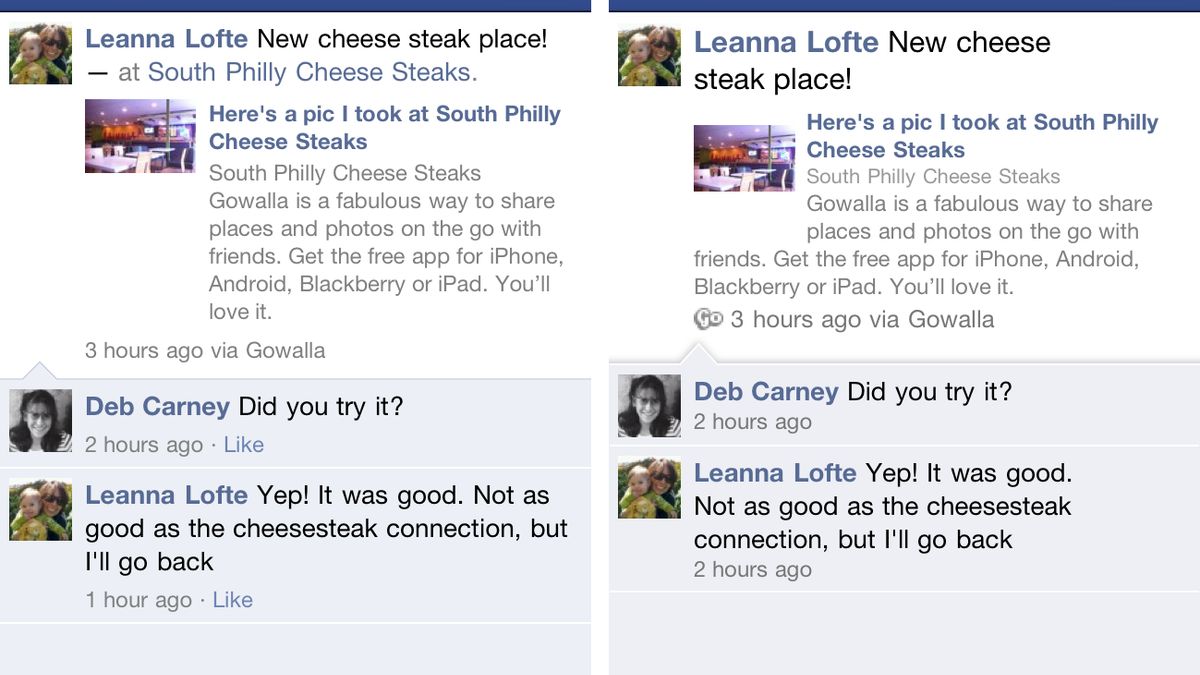This screenshot has width=1200, height=675.
Task: Open the cheese steak photo thumbnail in right panel
Action: tap(744, 158)
